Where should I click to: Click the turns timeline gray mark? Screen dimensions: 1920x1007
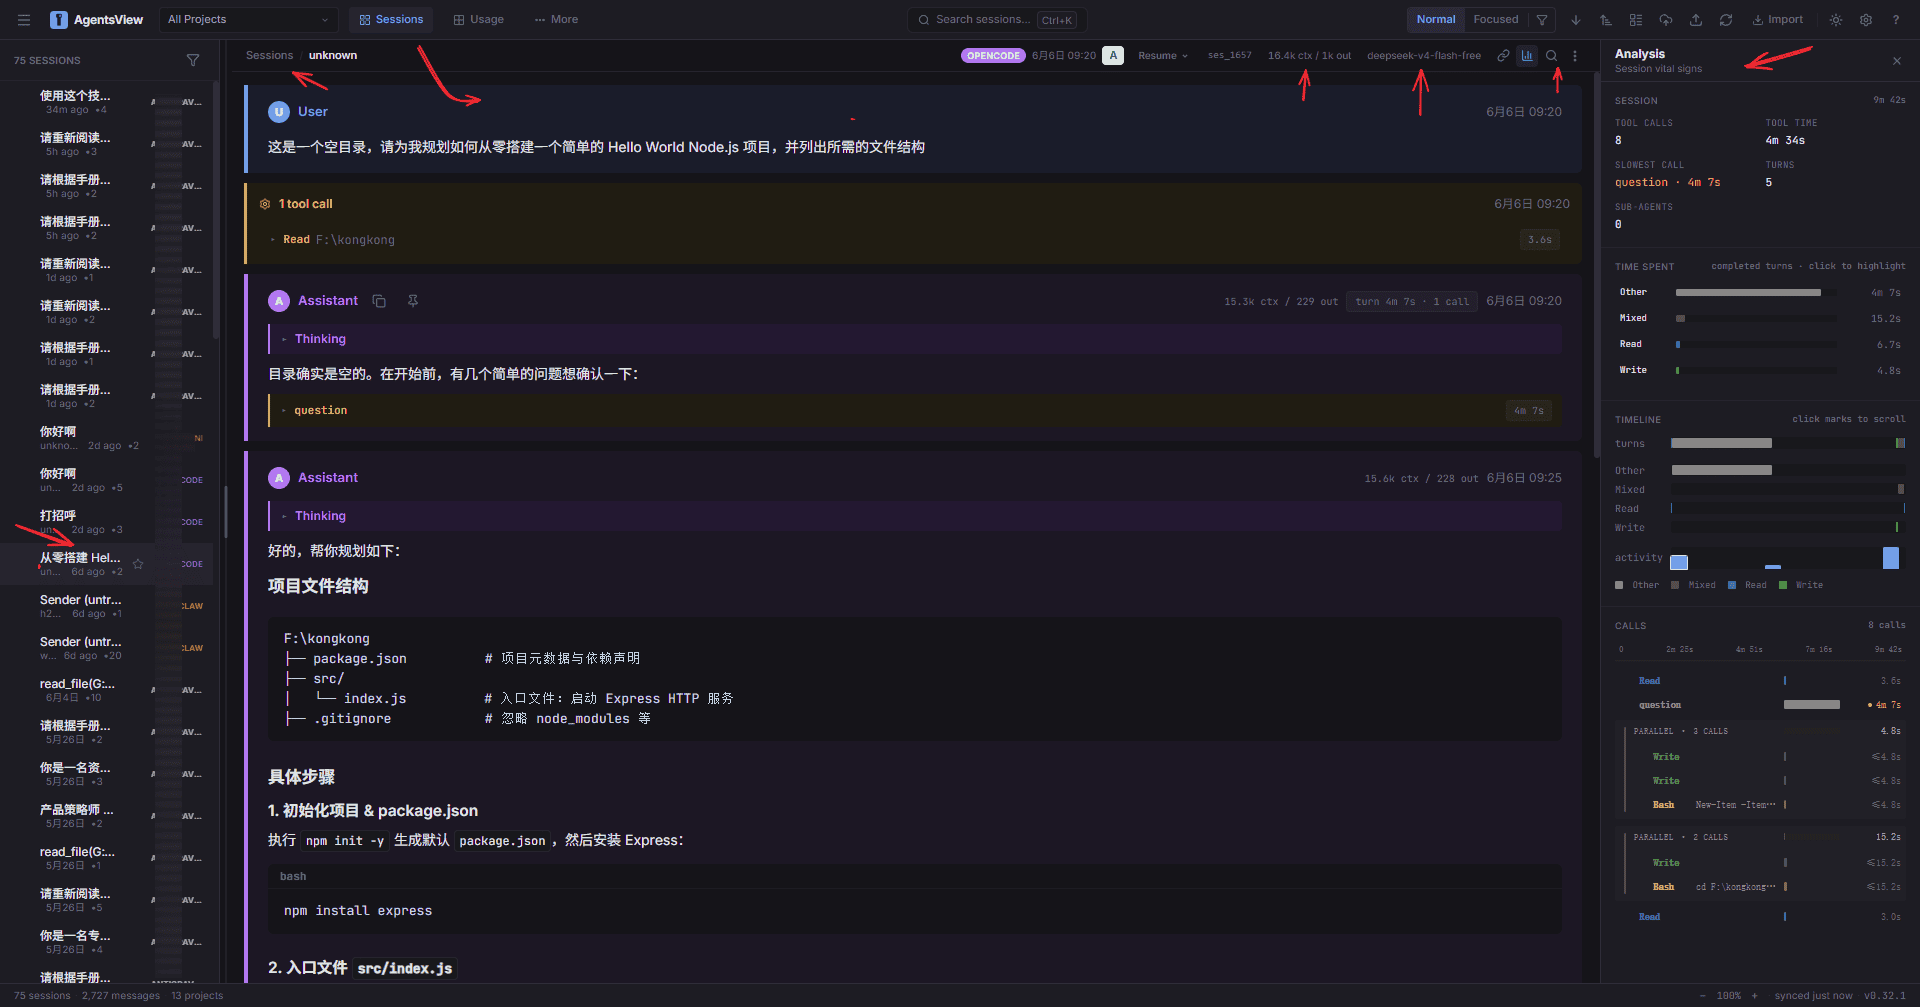coord(1721,443)
